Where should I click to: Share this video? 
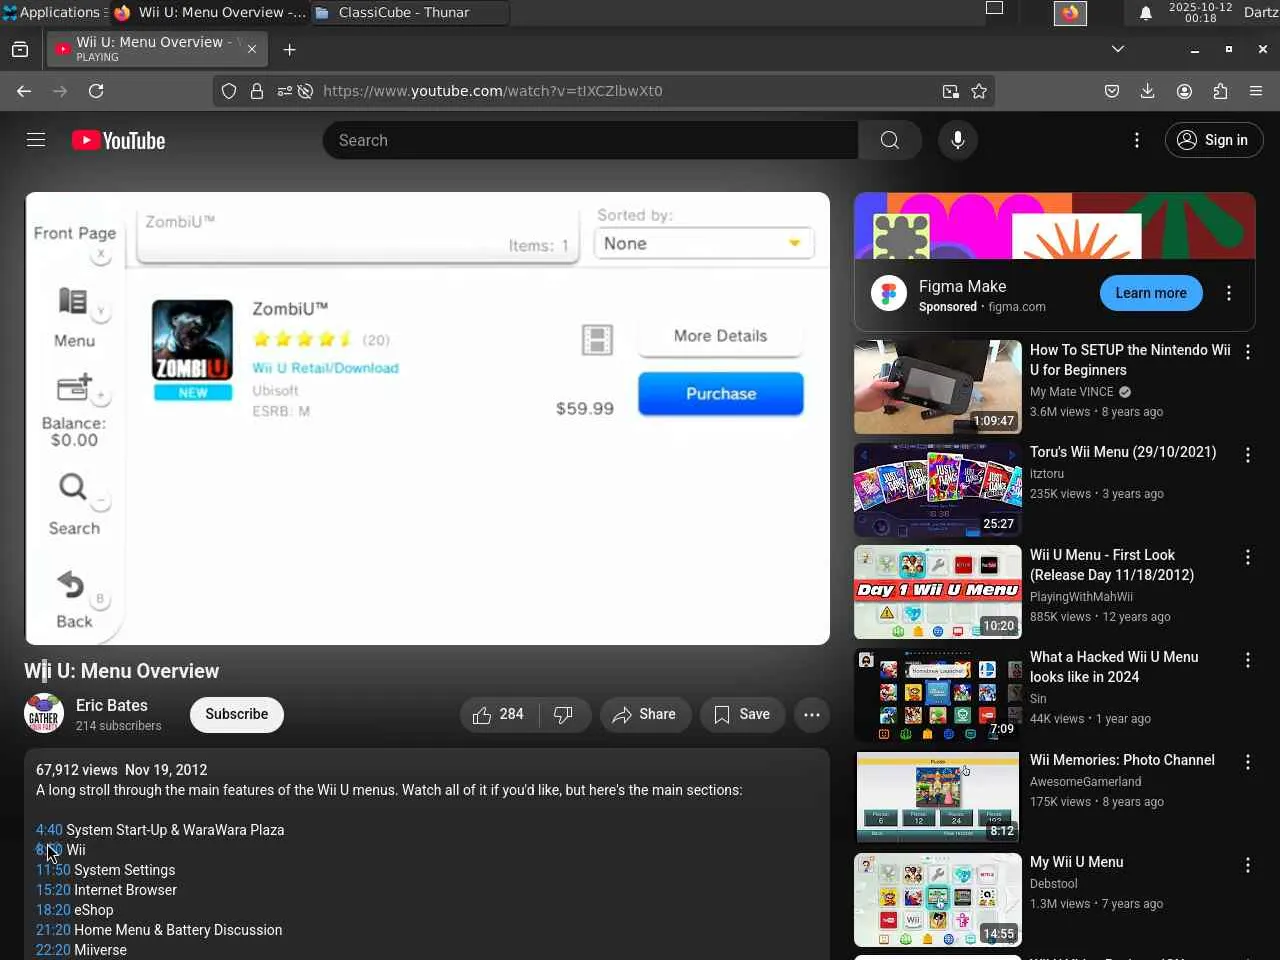tap(645, 714)
